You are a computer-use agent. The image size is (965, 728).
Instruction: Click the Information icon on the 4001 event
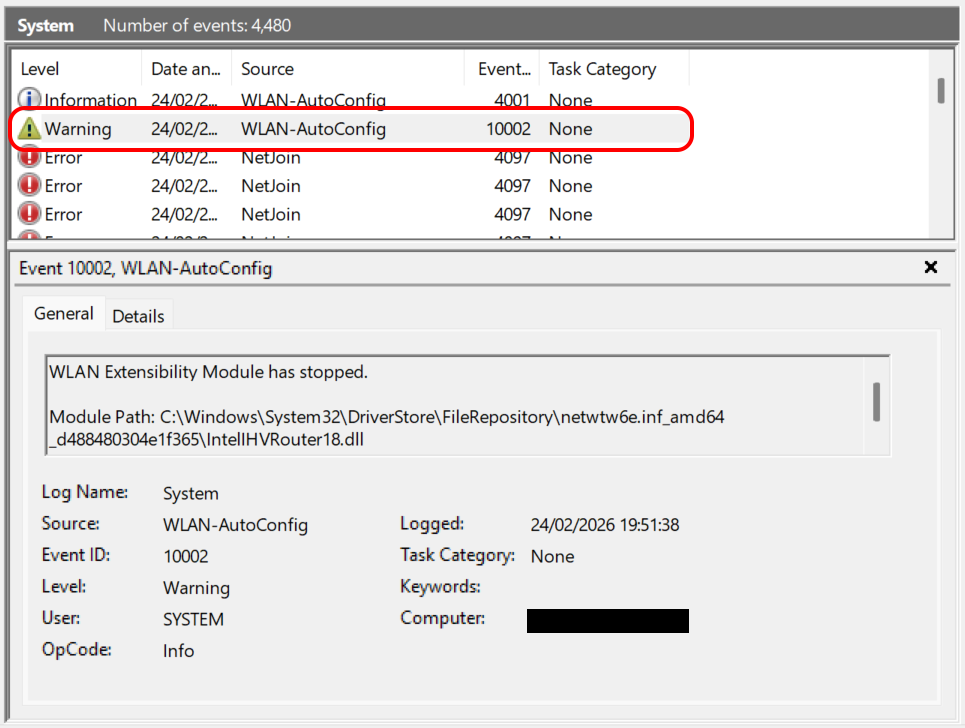pyautogui.click(x=30, y=100)
